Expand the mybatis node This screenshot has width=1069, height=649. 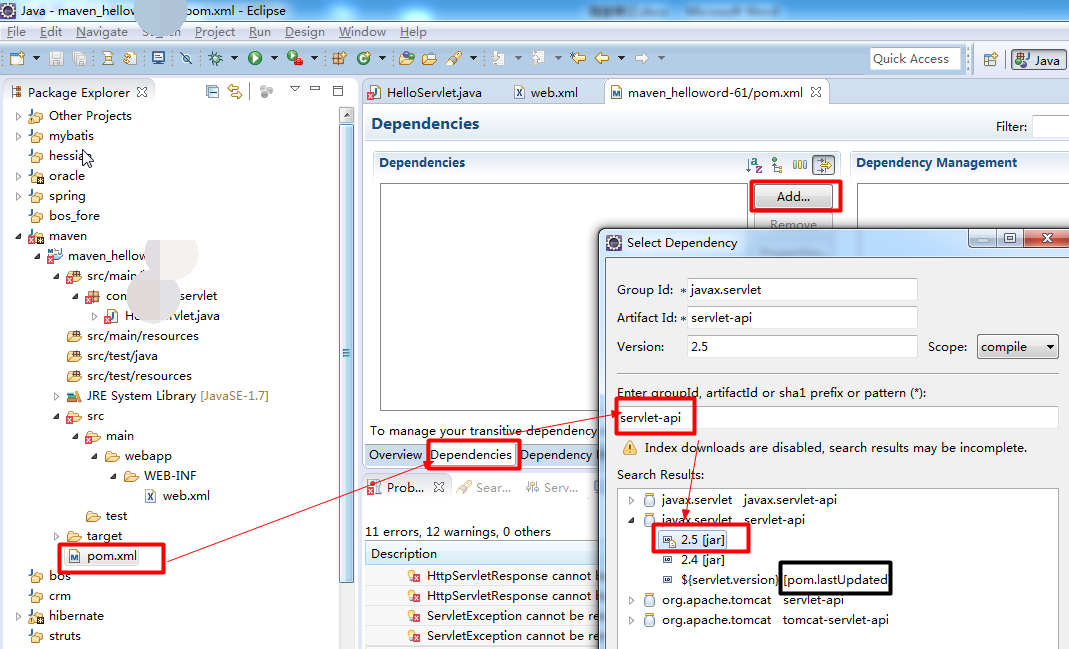(x=18, y=136)
